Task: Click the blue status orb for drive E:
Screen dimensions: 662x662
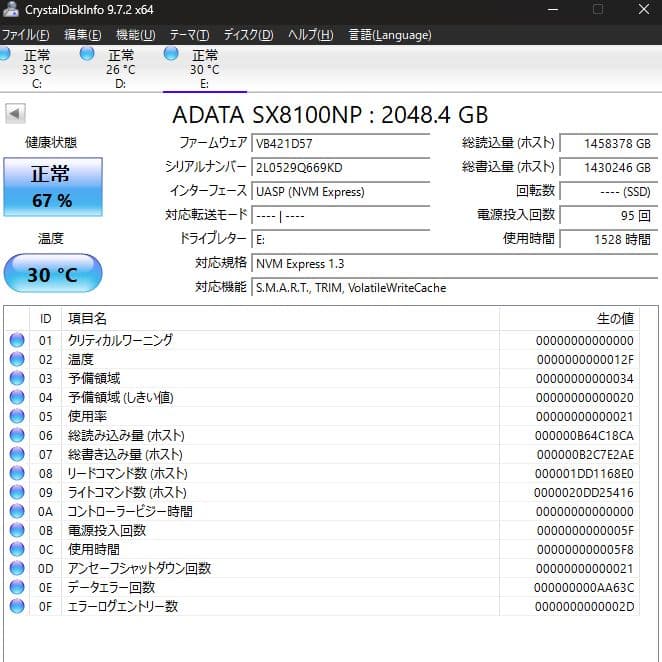Action: (171, 54)
